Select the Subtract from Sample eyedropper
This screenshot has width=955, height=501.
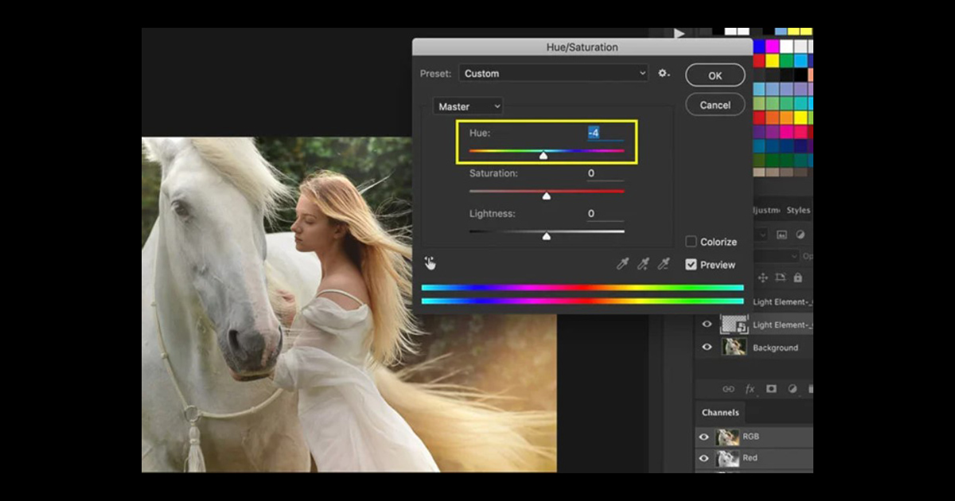point(663,264)
